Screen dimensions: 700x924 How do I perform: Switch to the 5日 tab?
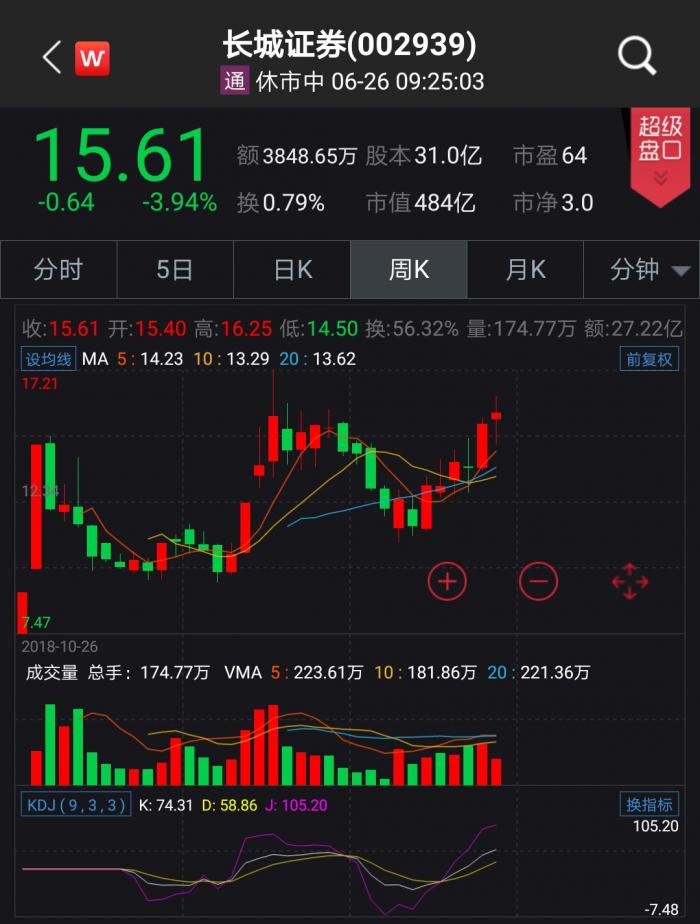pos(175,270)
